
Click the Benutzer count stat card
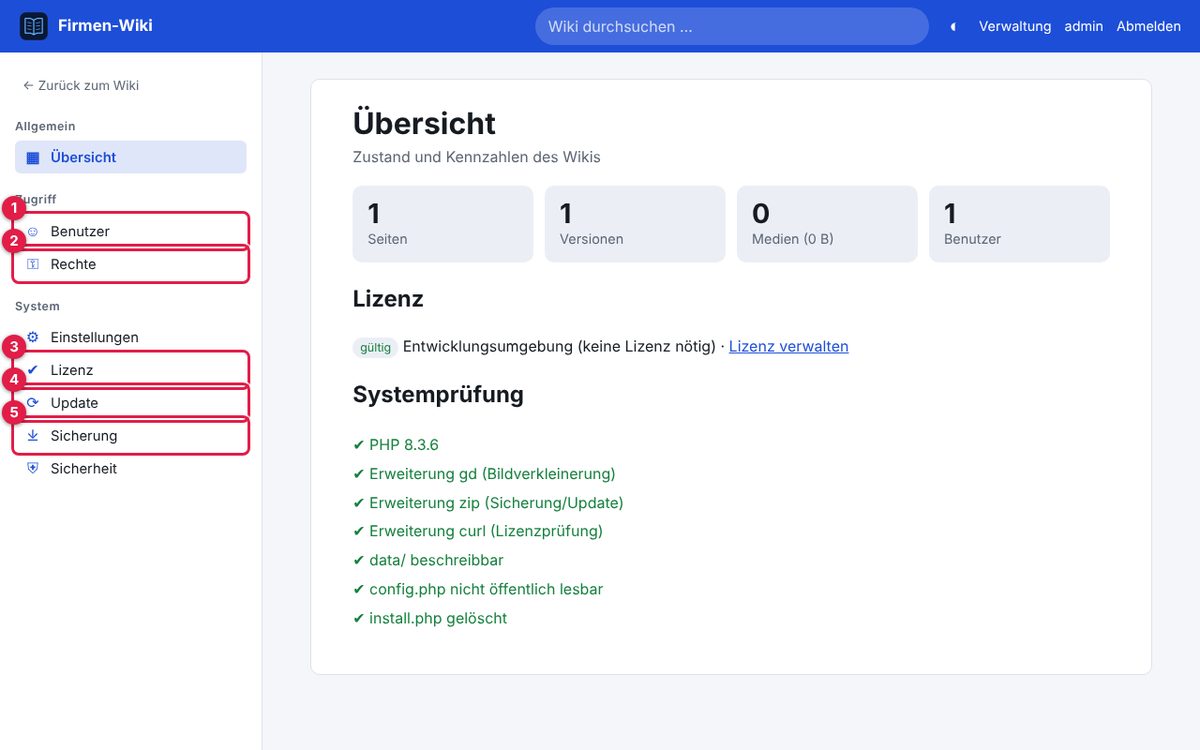click(1019, 224)
